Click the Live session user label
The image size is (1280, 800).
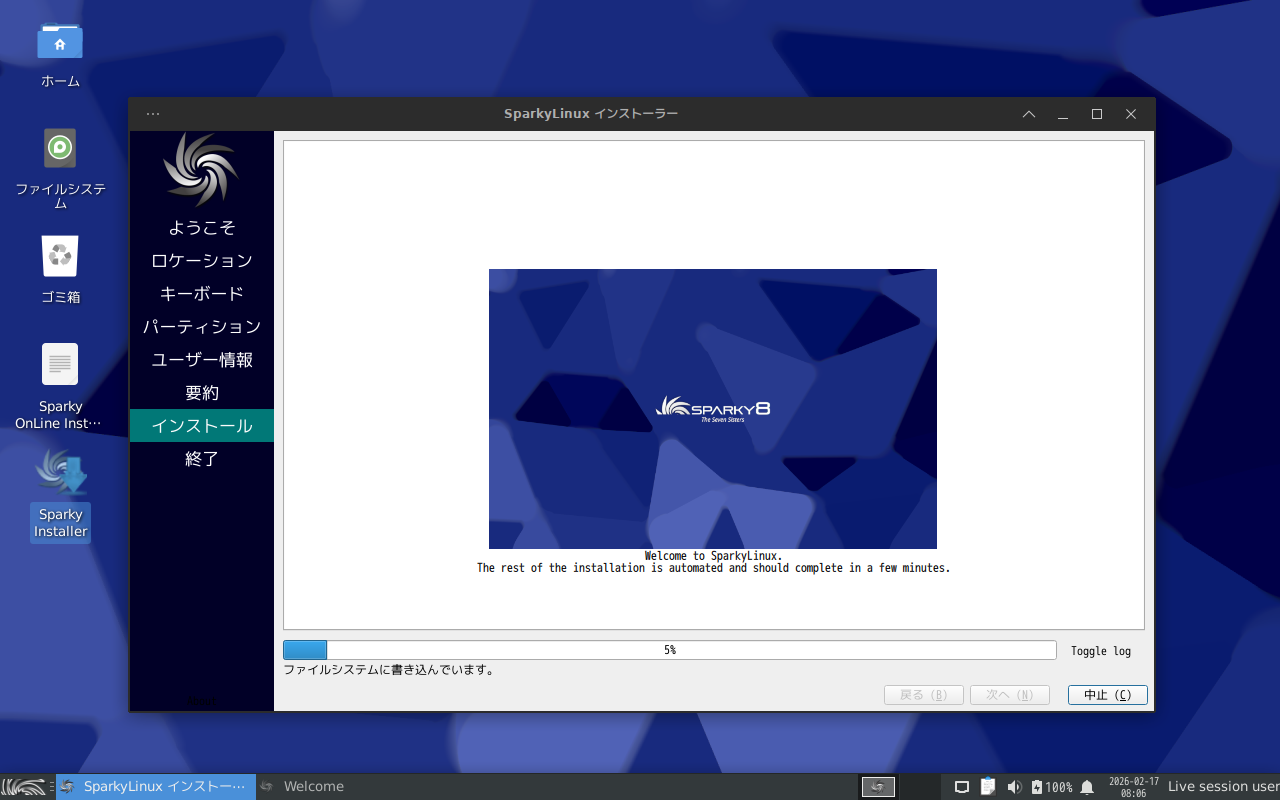point(1222,787)
